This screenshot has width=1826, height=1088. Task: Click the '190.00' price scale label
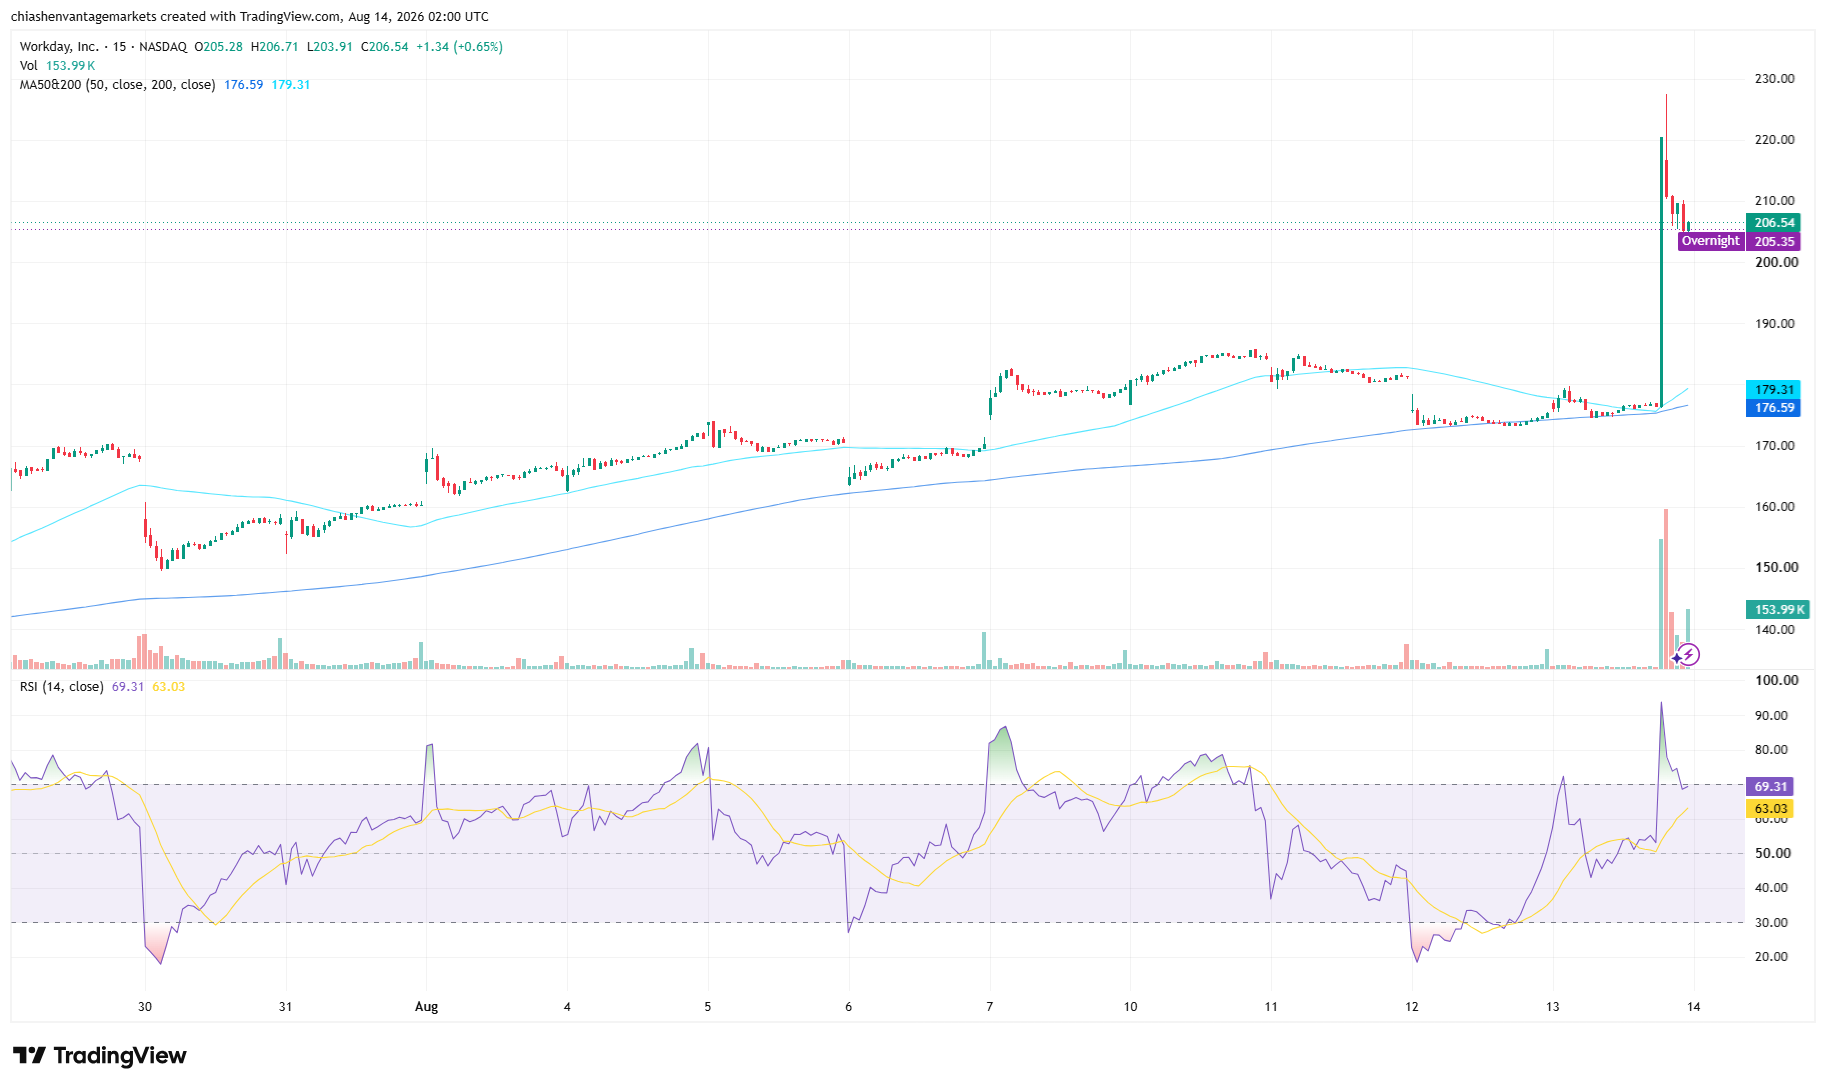1774,324
